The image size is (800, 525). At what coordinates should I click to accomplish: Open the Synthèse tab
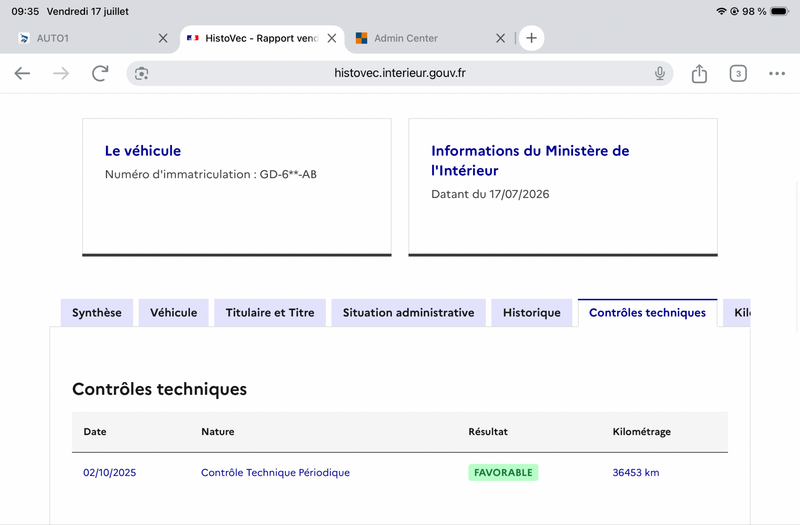96,313
